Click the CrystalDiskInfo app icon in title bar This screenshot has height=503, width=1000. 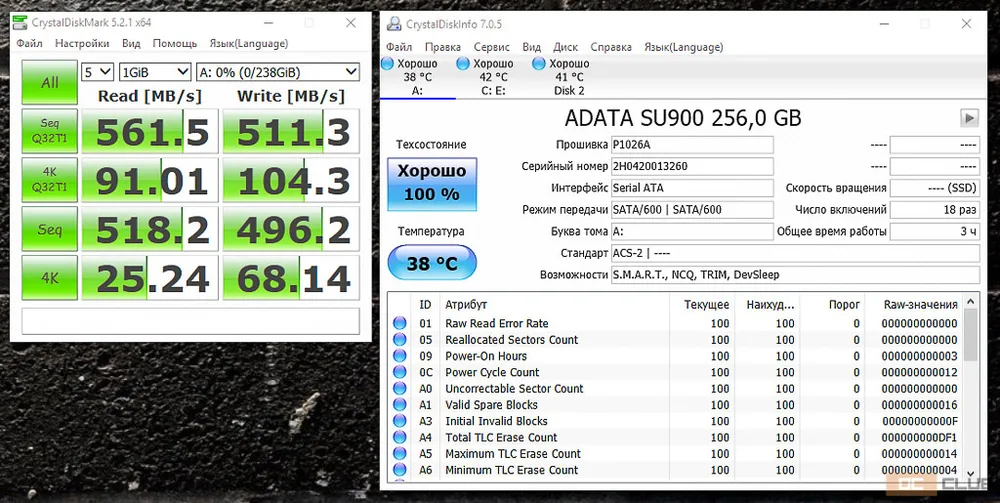click(391, 24)
